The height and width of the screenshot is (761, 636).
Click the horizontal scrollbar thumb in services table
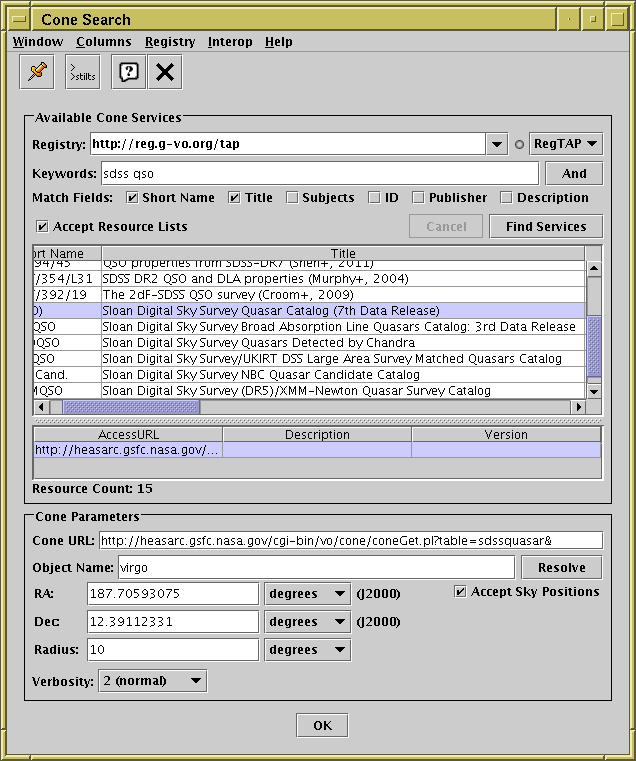tap(131, 407)
